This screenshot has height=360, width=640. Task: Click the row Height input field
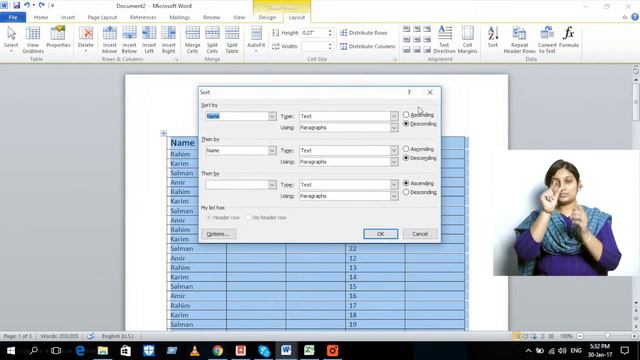pyautogui.click(x=314, y=33)
